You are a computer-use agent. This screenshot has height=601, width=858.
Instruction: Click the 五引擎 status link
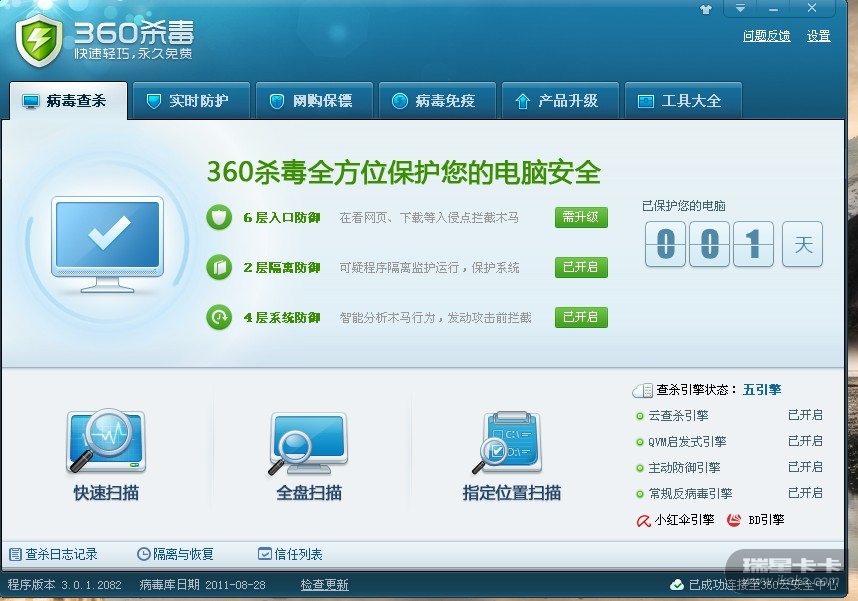tap(762, 390)
